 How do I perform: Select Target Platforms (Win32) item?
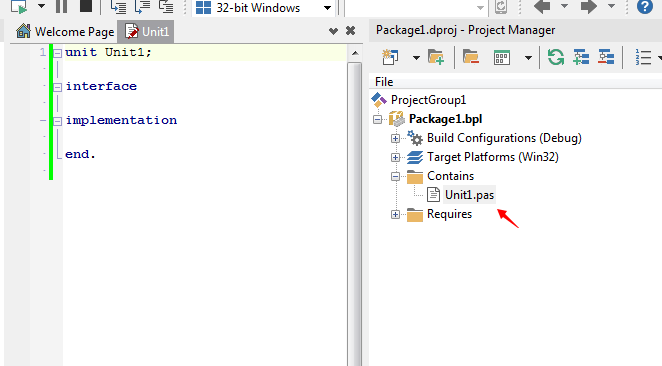[493, 157]
